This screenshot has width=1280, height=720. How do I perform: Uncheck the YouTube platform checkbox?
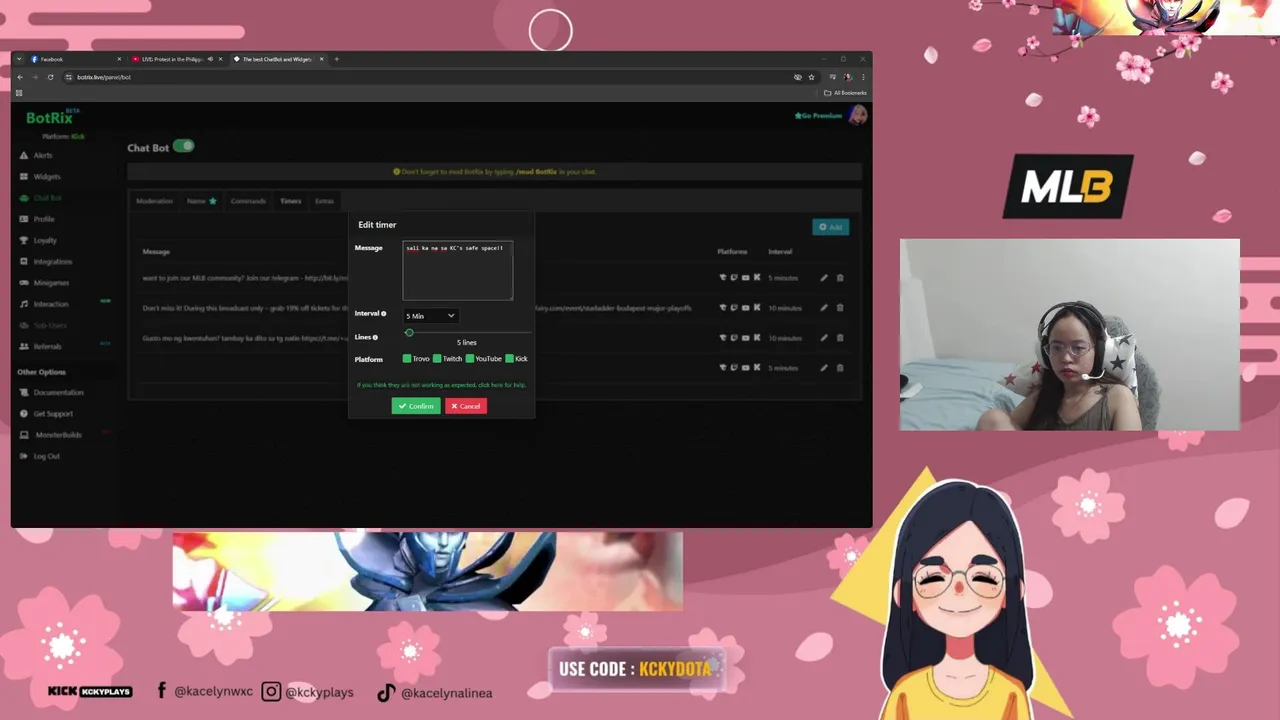470,358
